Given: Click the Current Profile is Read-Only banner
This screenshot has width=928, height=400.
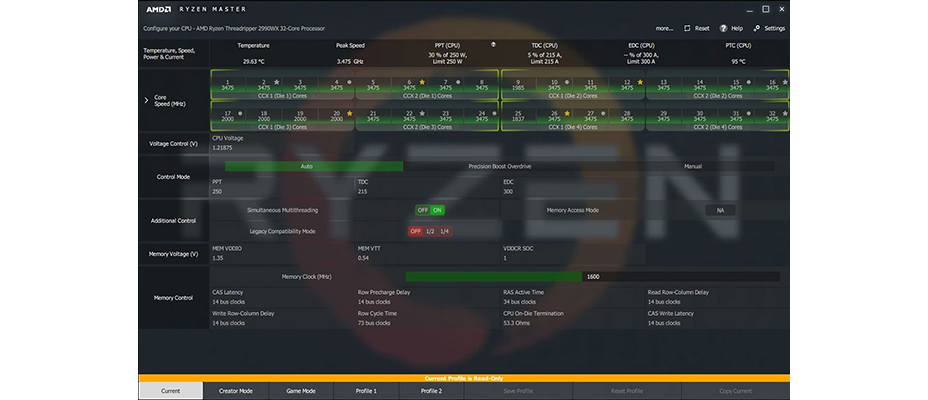Looking at the screenshot, I should pos(464,378).
